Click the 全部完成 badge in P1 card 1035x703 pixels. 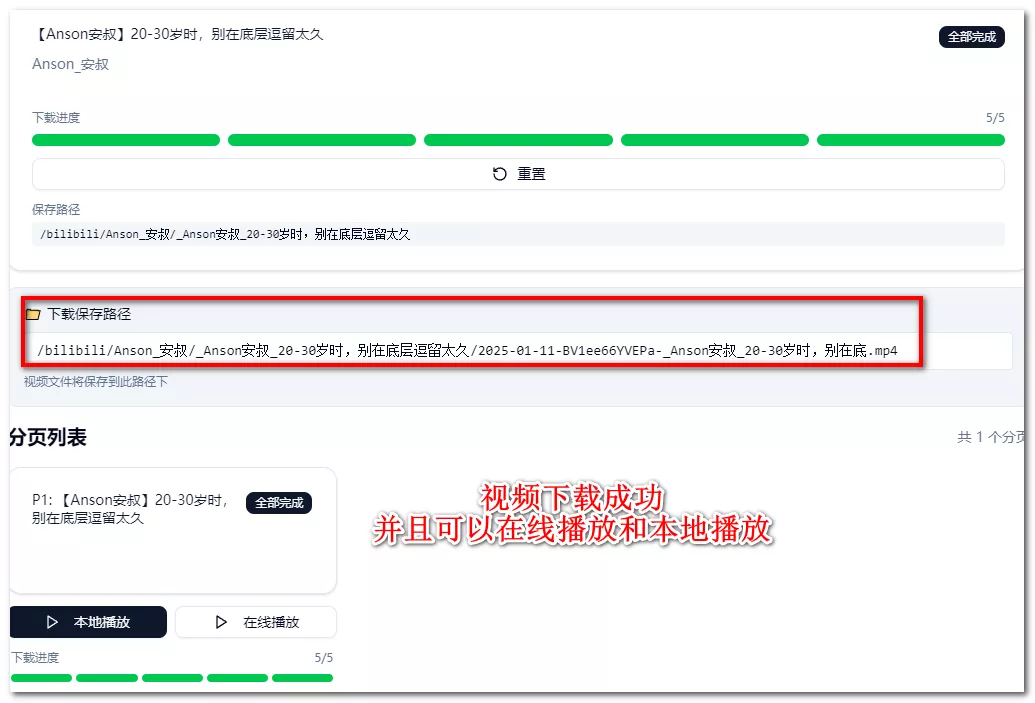click(278, 503)
